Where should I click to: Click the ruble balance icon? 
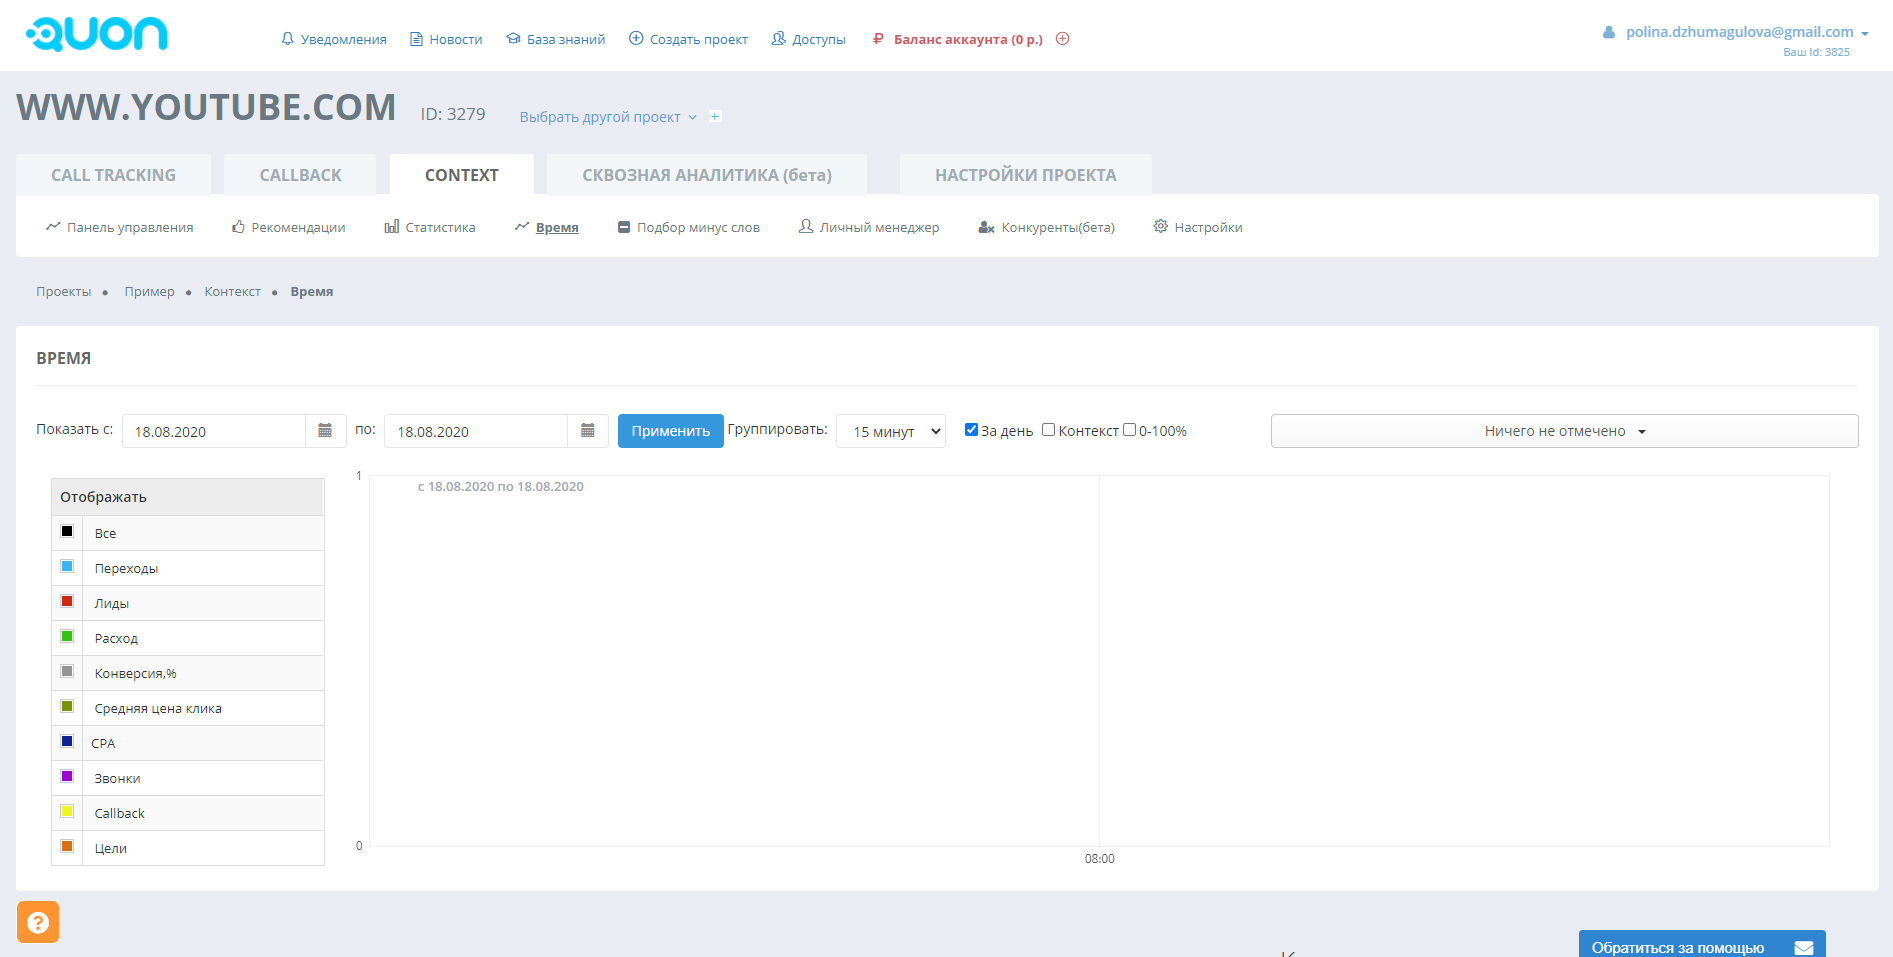(878, 39)
